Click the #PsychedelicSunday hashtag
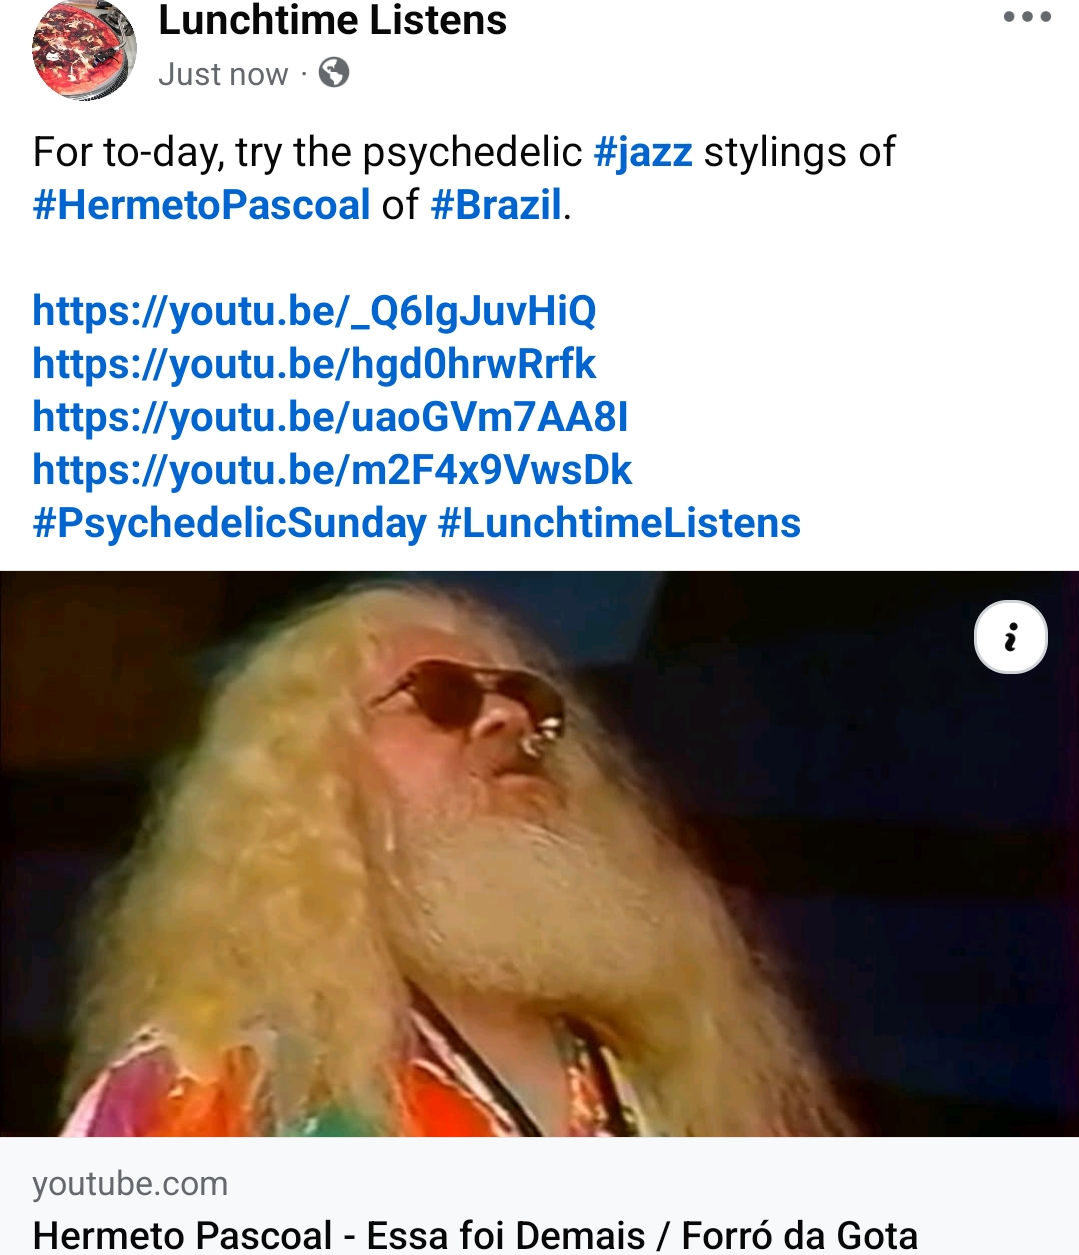The width and height of the screenshot is (1079, 1255). [230, 523]
